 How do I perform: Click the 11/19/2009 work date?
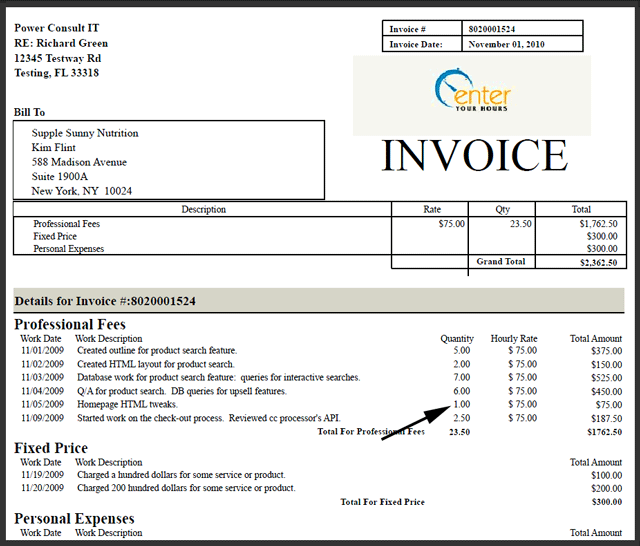point(42,475)
